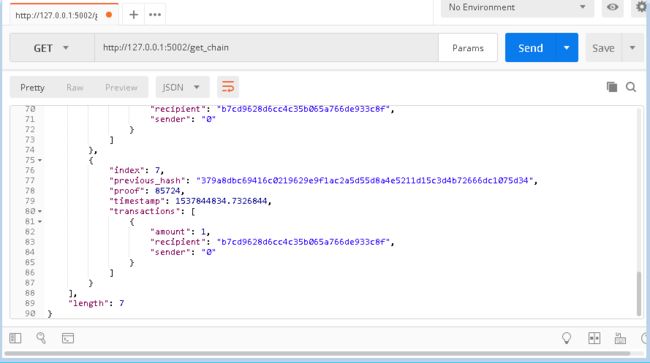The image size is (650, 363).
Task: Open the No Environment dropdown
Action: pyautogui.click(x=517, y=7)
